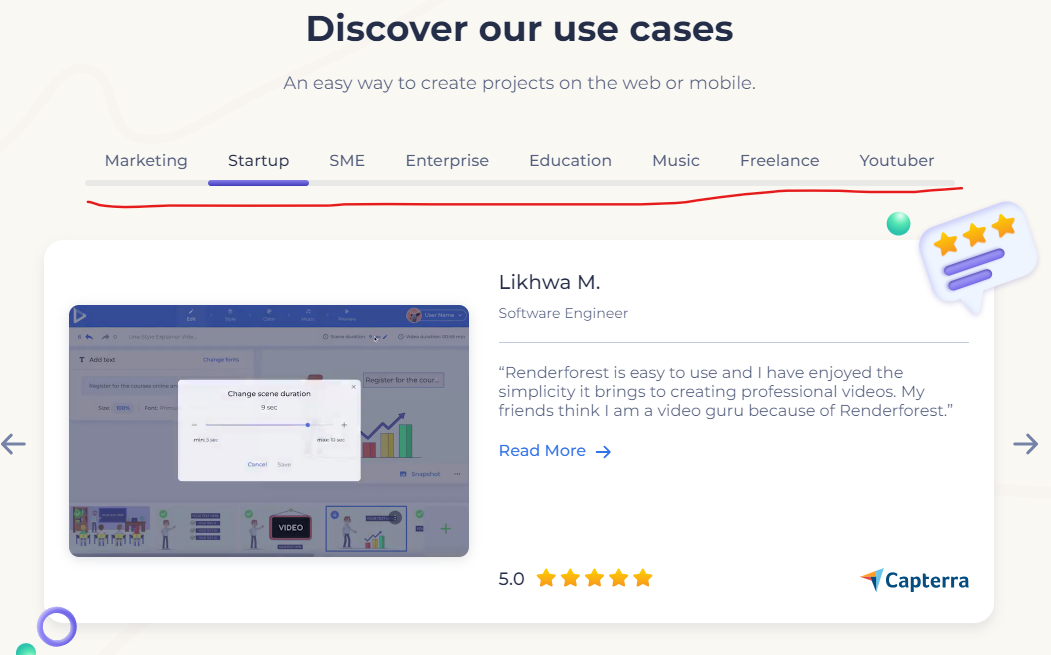Viewport: 1051px width, 655px height.
Task: Click the subtitle about web or mobile
Action: click(519, 83)
